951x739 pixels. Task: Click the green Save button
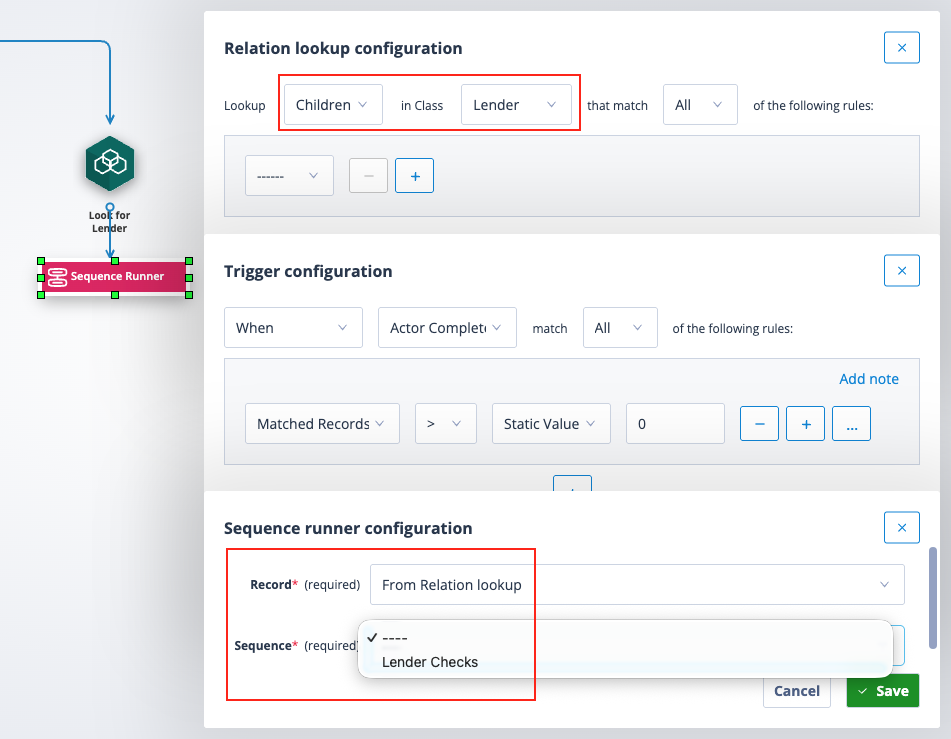[882, 690]
